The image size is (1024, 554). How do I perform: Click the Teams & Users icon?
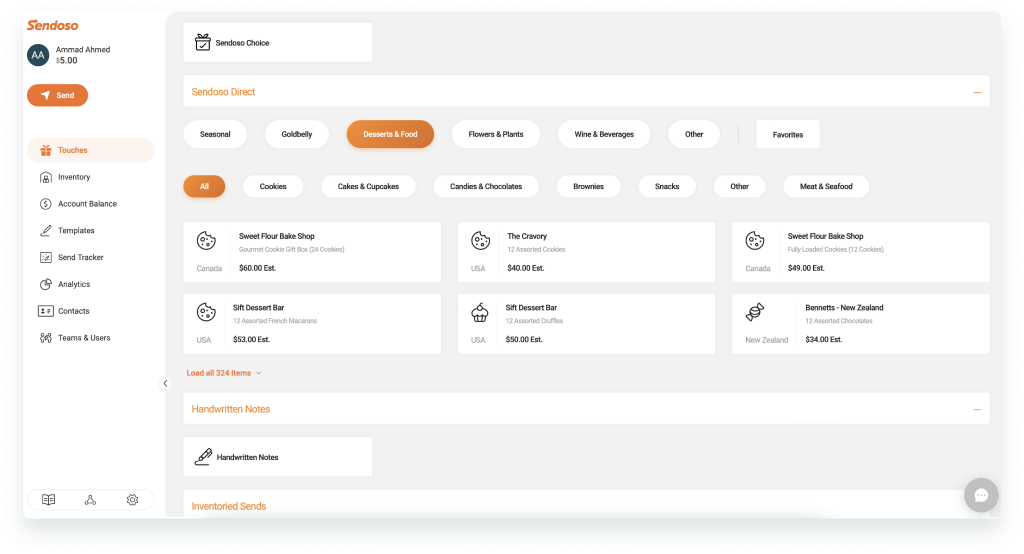point(46,338)
